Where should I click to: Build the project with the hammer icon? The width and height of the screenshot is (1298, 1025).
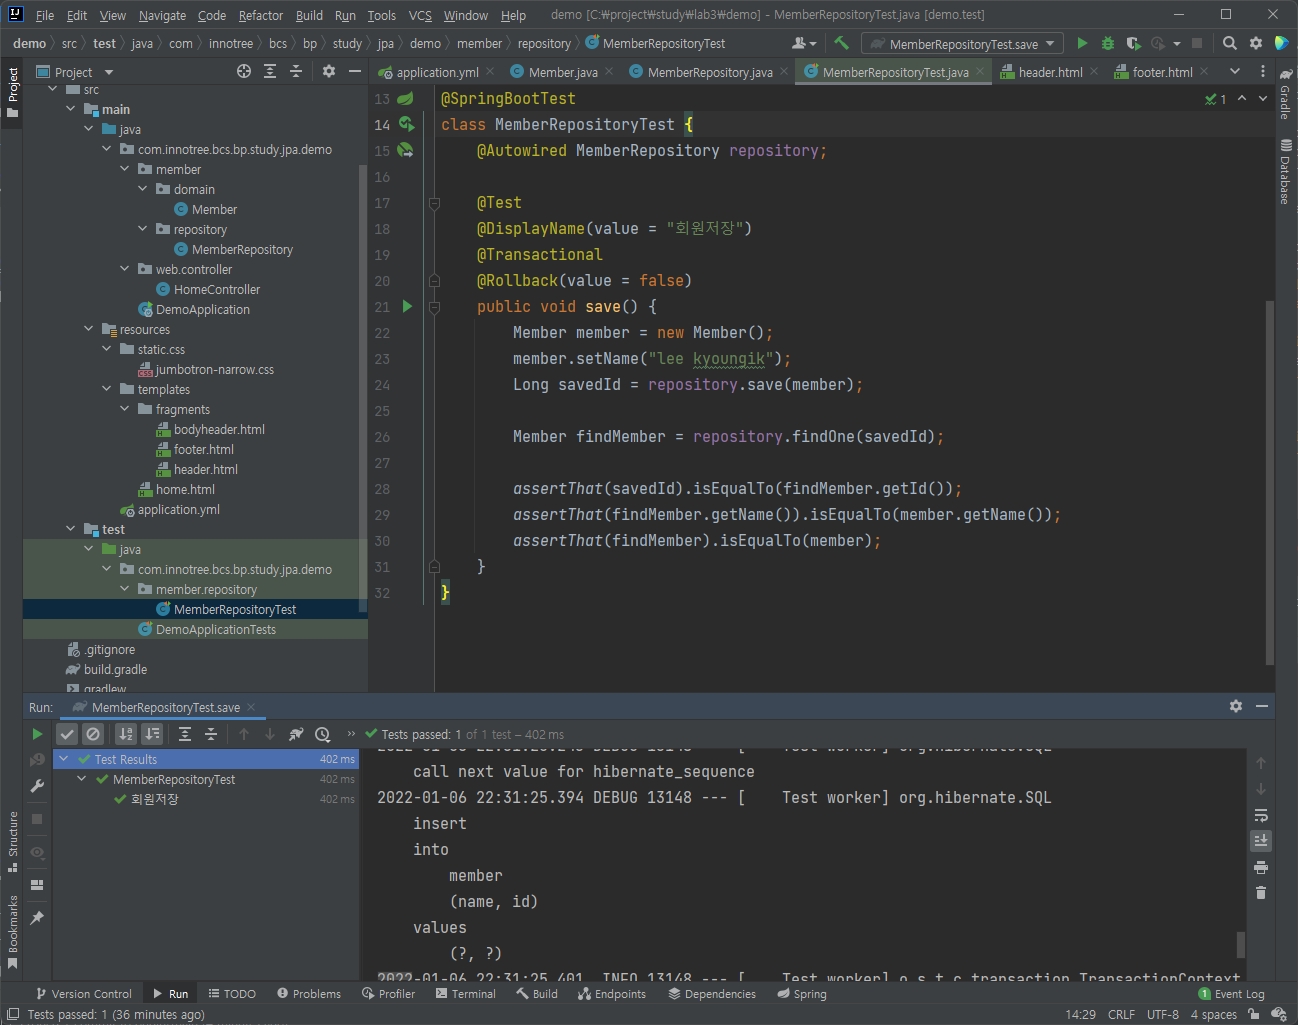tap(841, 43)
